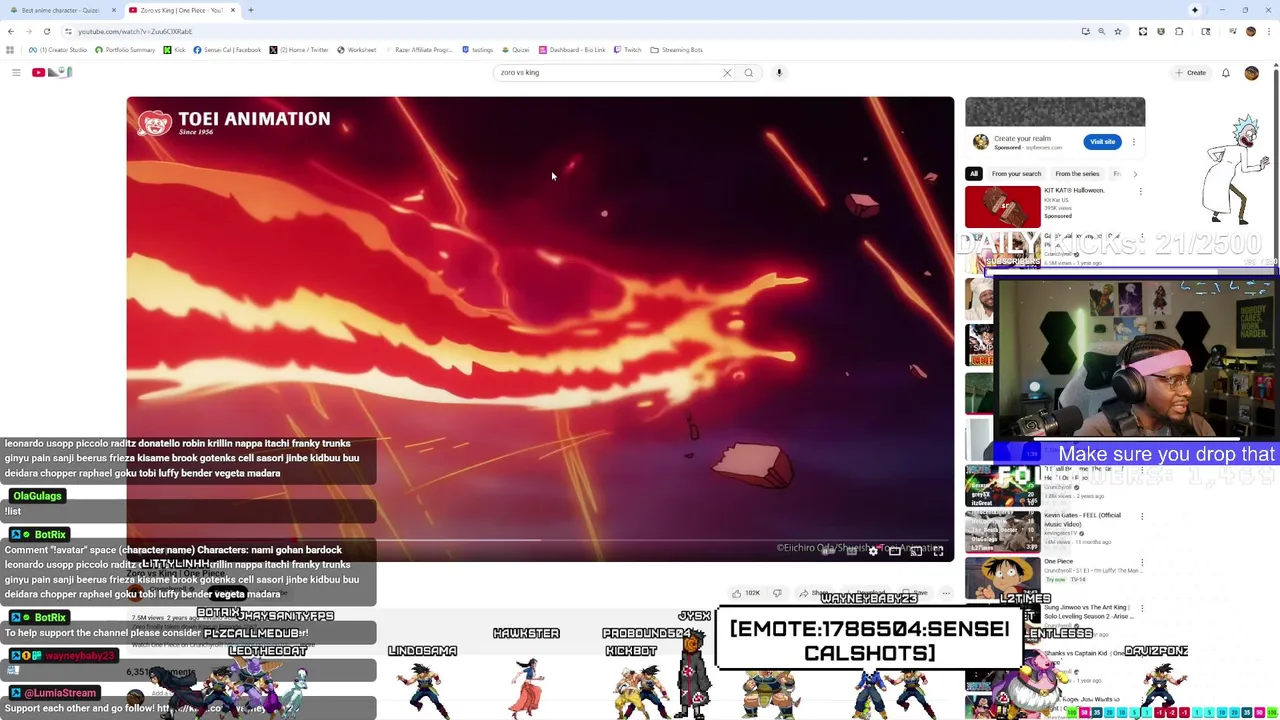
Task: Run search with the magnifier button
Action: [748, 72]
